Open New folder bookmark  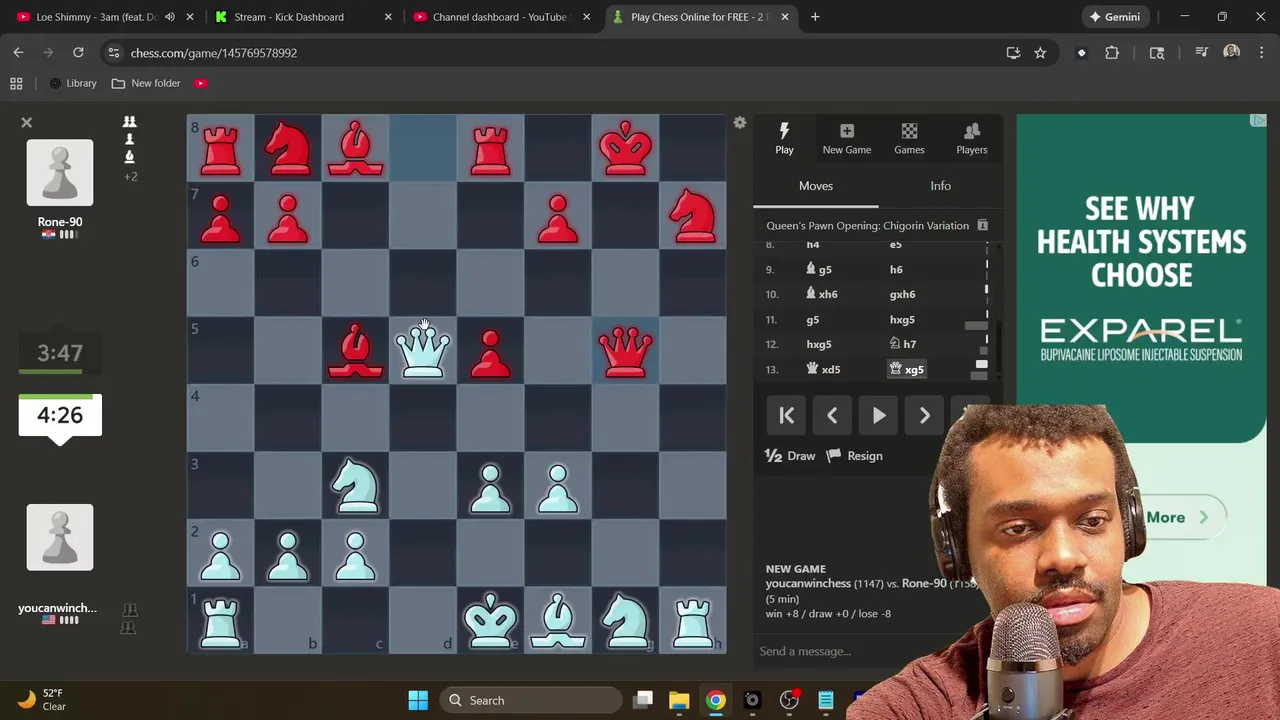146,83
